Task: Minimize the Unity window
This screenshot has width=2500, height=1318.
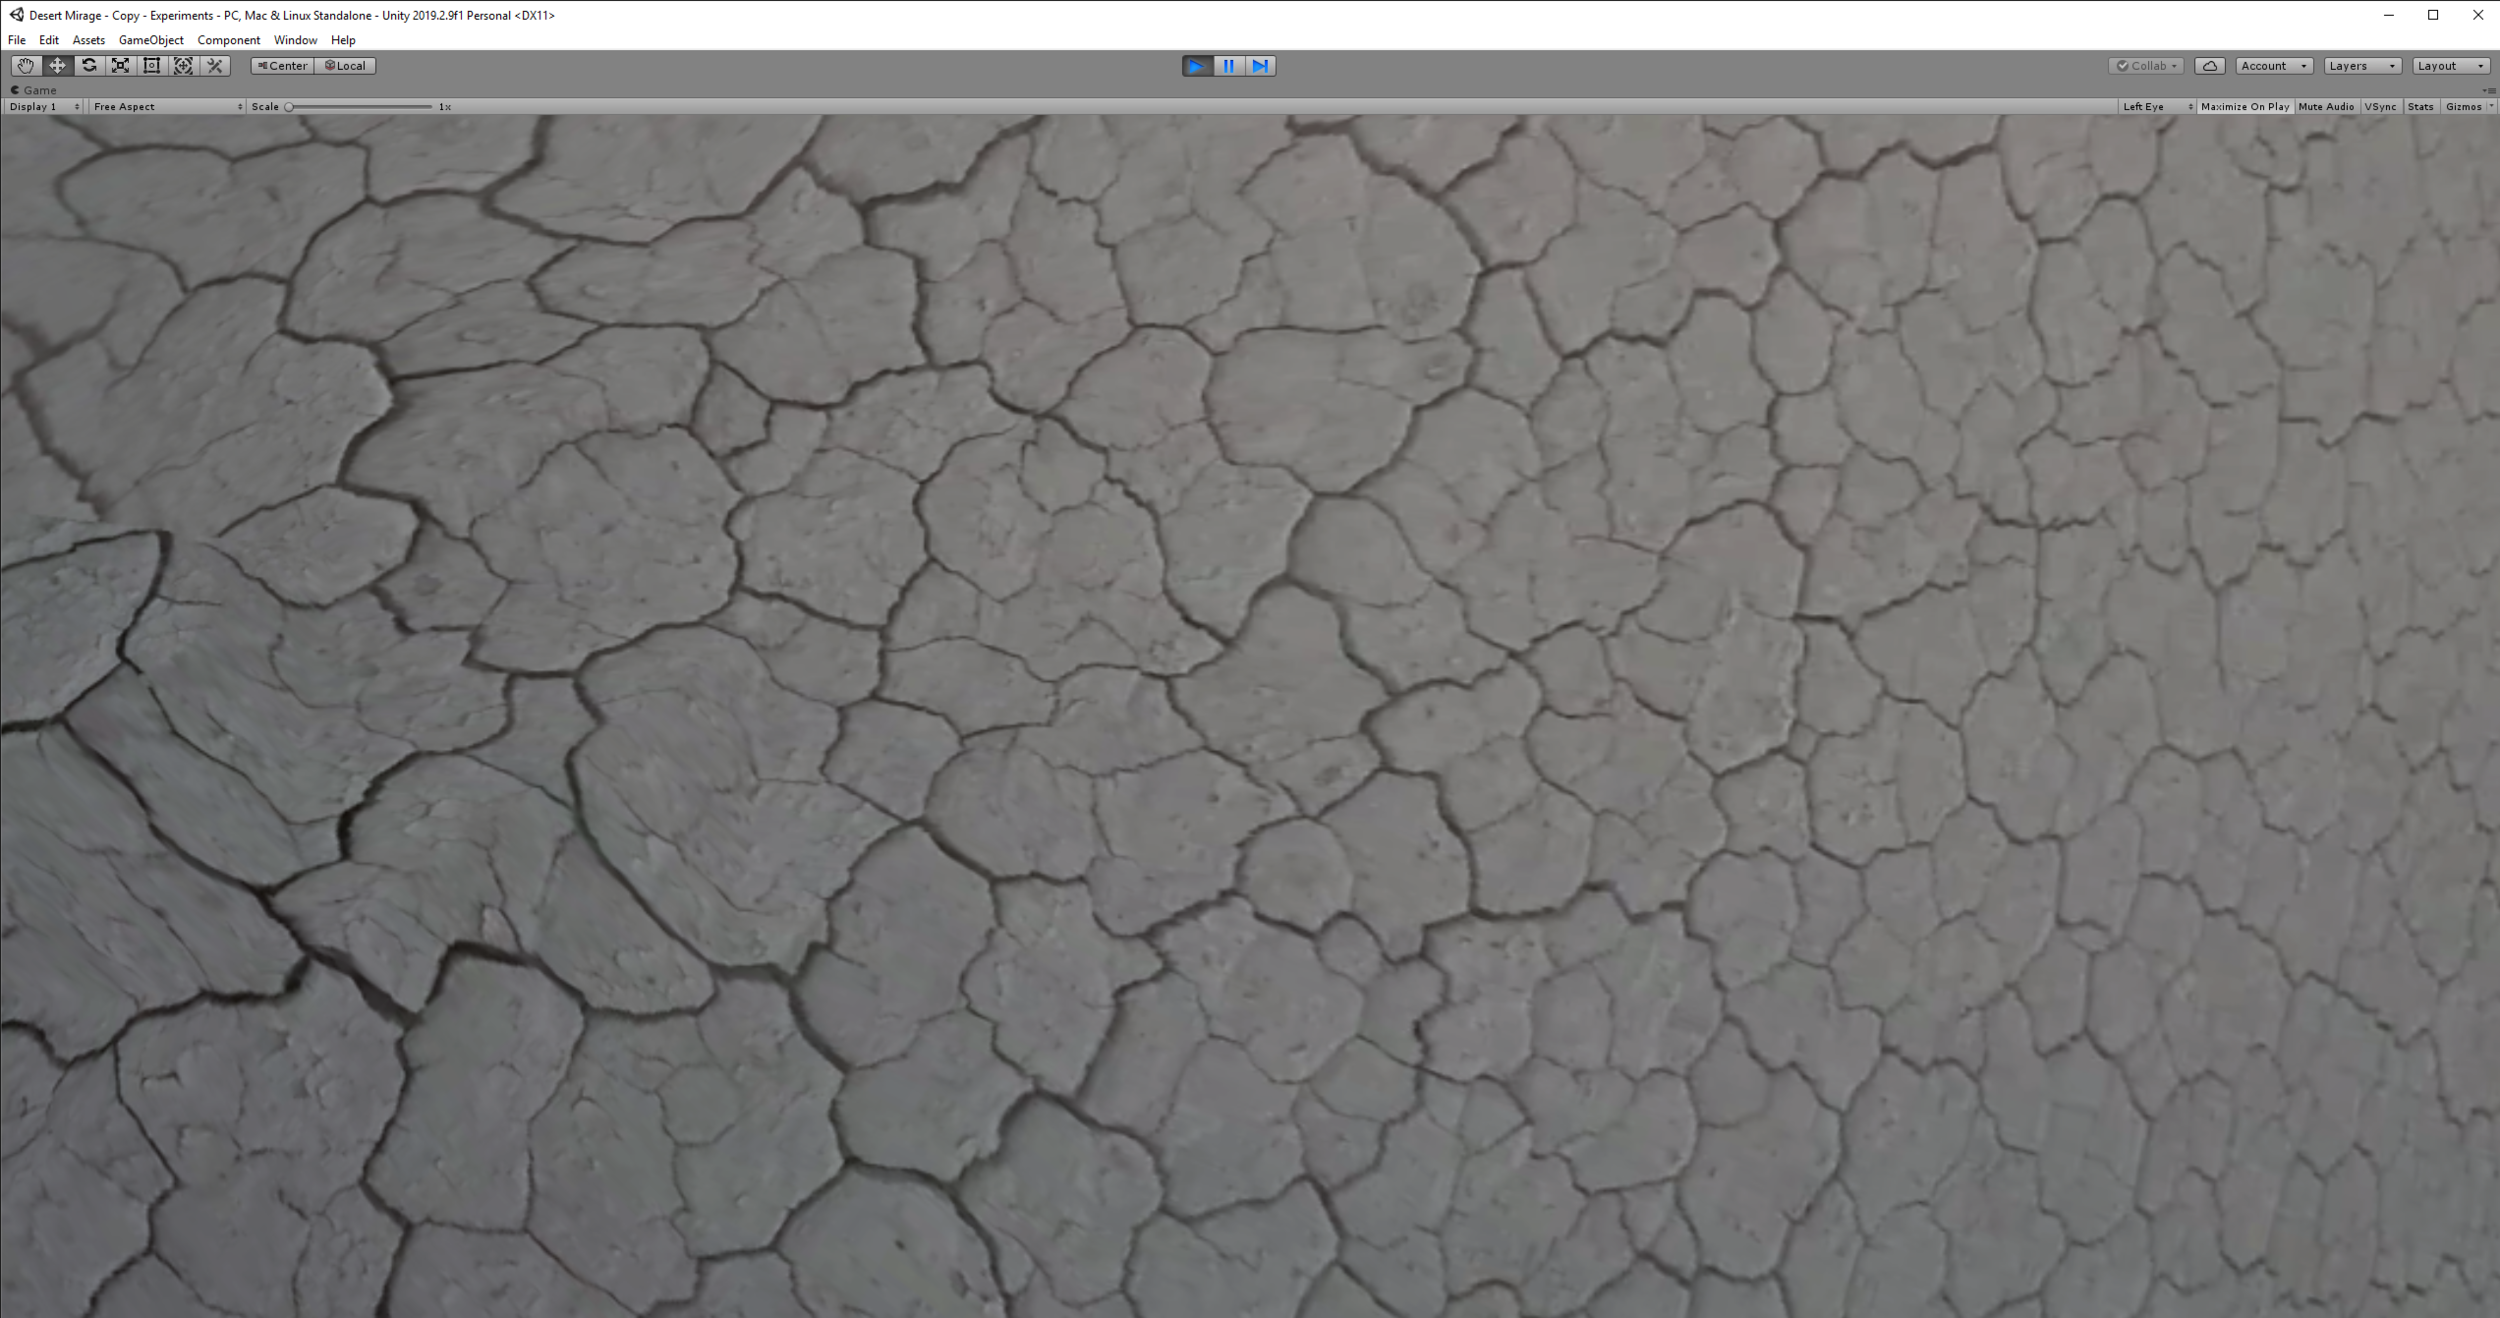Action: tap(2389, 15)
